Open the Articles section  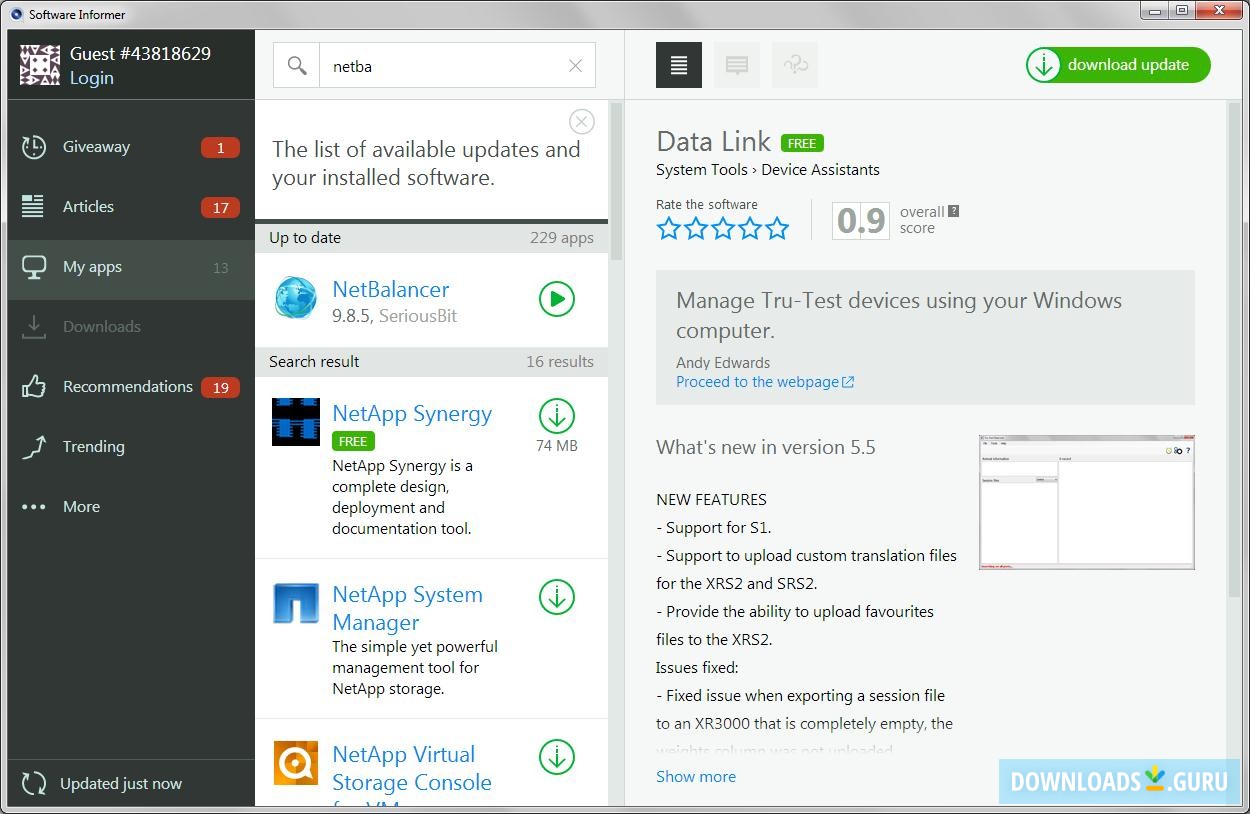(88, 207)
